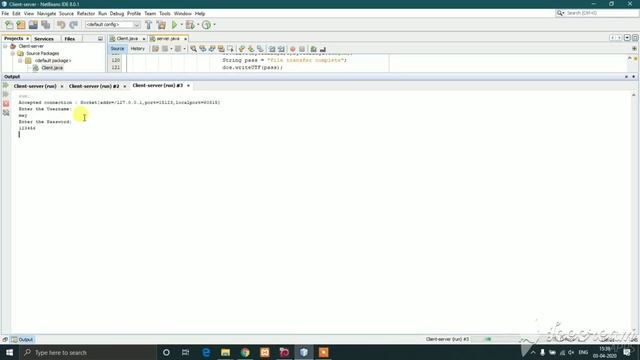Click the Profile Project clock icon

207,25
